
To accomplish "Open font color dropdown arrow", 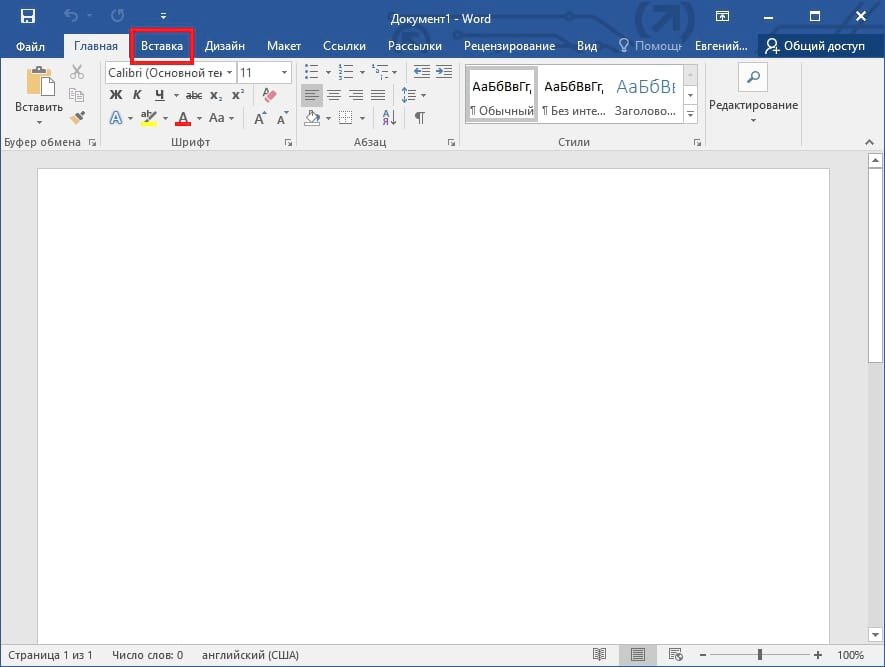I will 199,119.
